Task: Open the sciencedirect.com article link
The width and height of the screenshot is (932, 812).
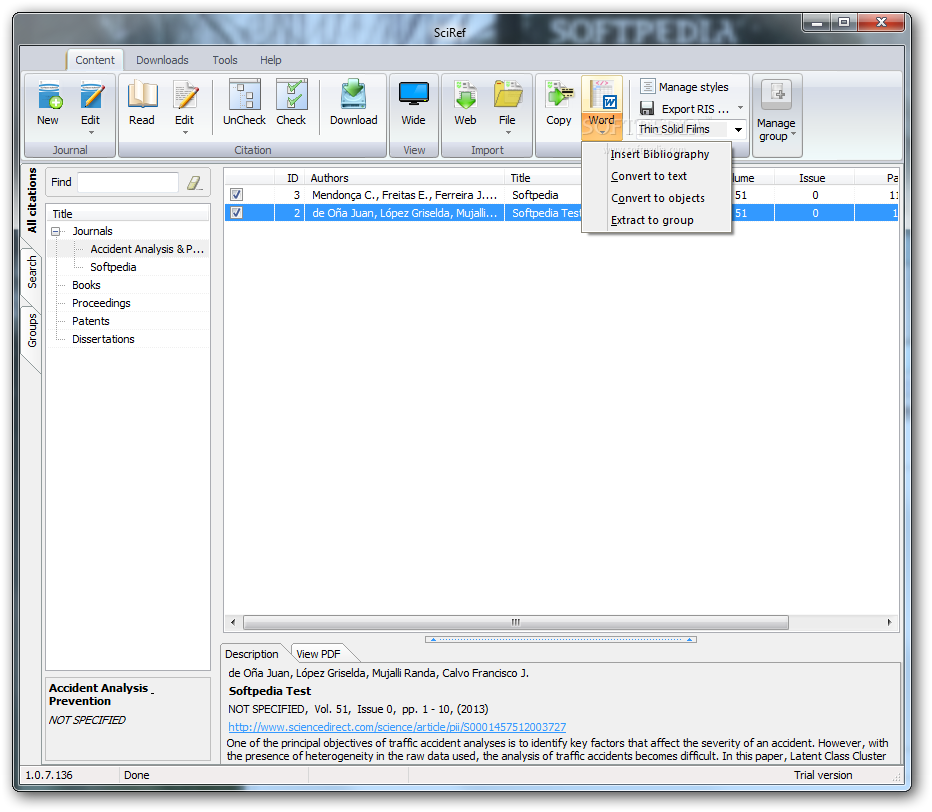Action: (397, 727)
